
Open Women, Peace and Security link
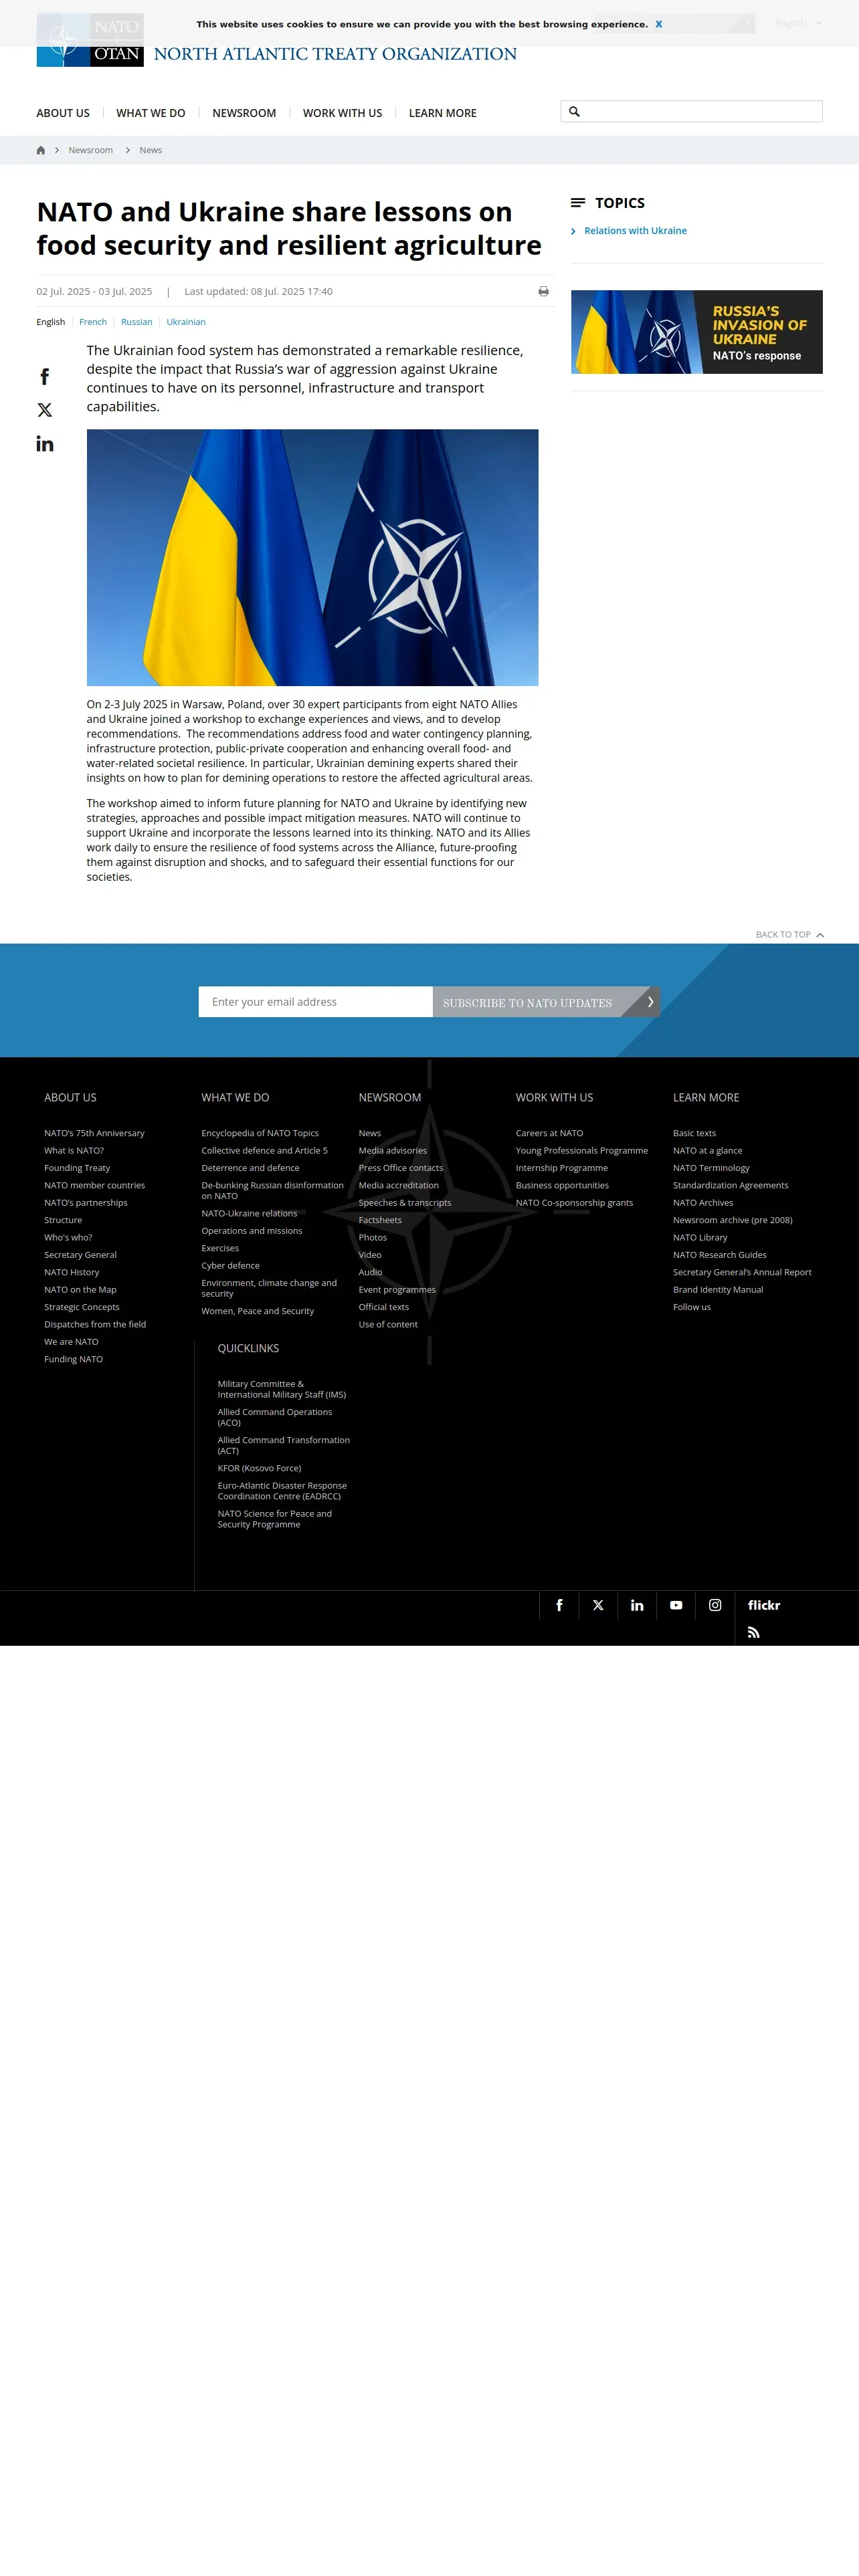coord(258,1311)
